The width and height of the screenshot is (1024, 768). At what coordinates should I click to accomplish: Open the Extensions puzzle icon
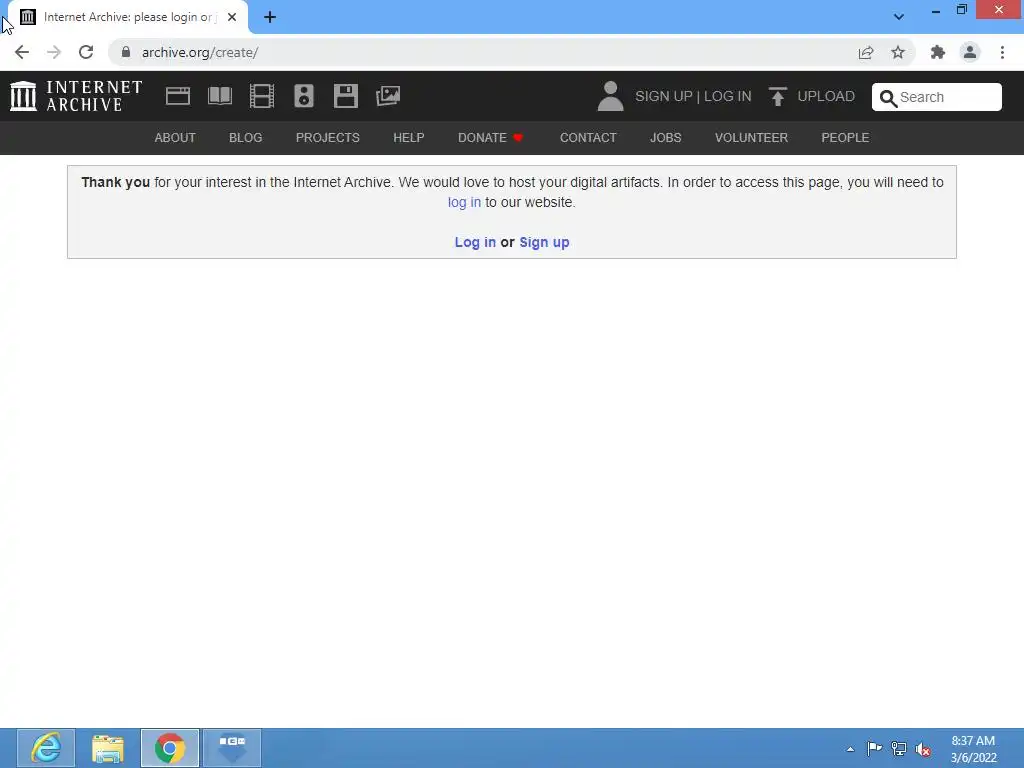[938, 52]
